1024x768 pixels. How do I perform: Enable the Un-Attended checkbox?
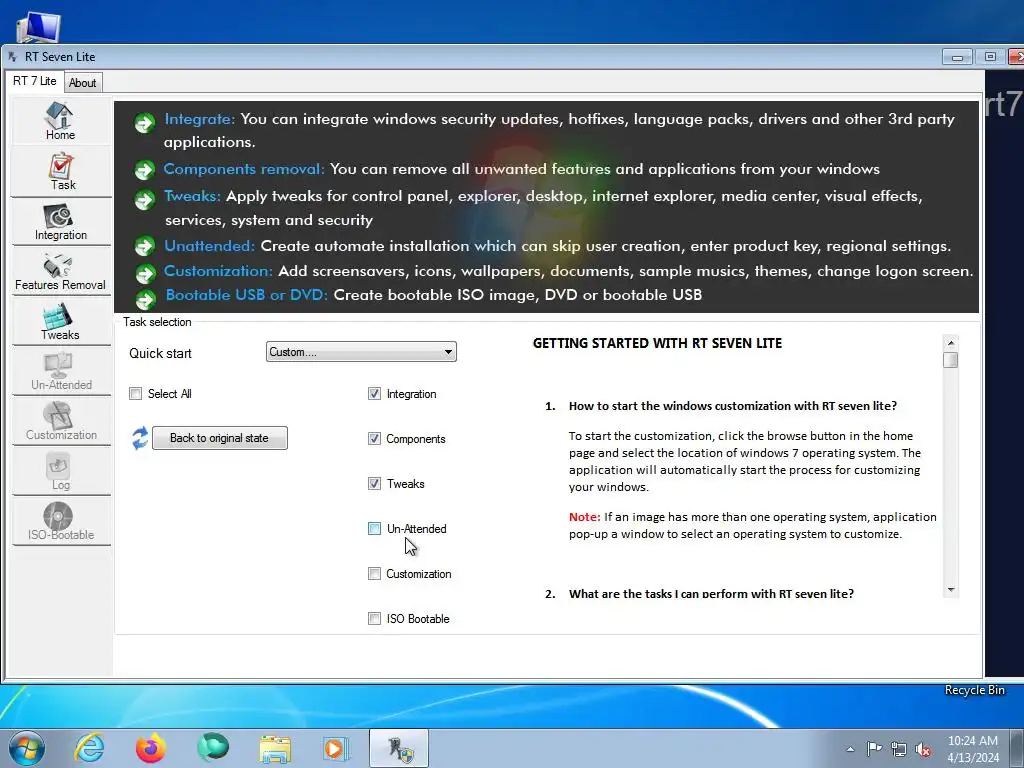374,529
